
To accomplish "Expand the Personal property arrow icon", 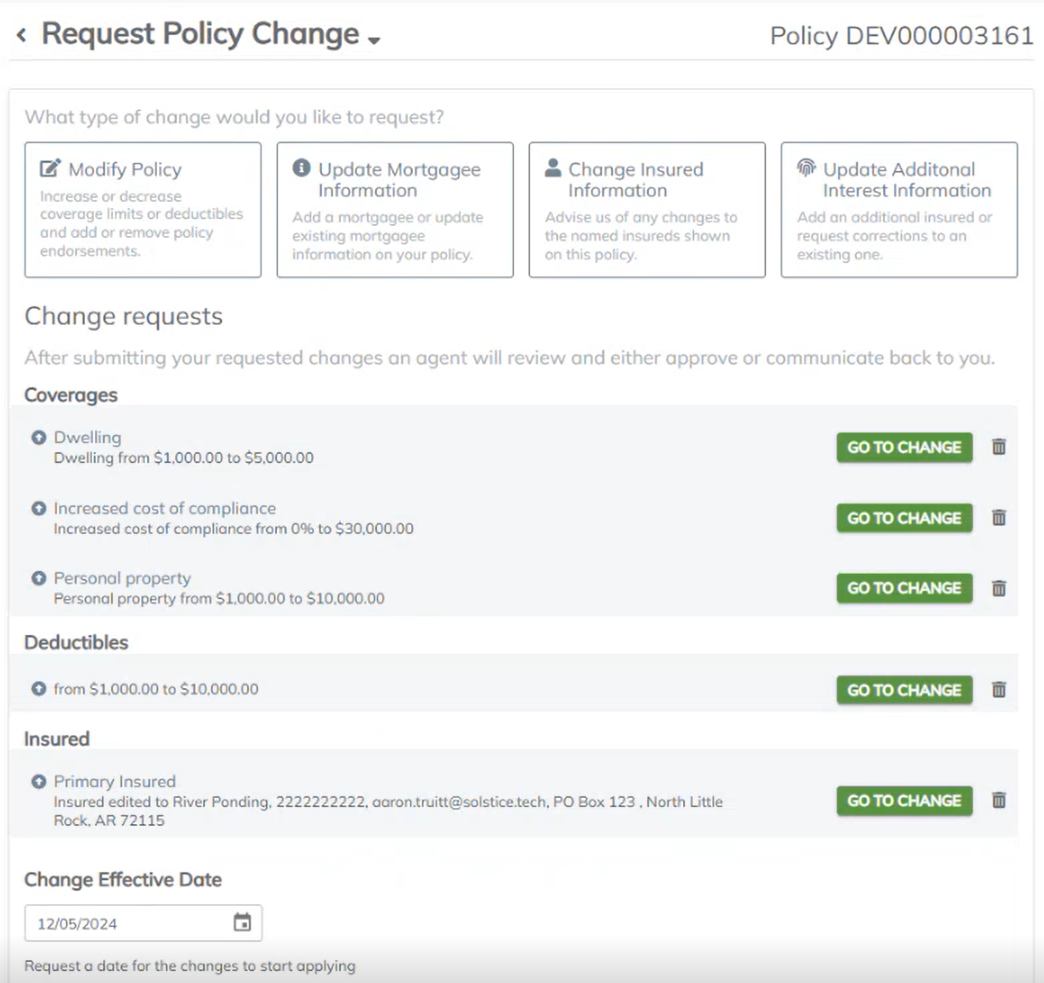I will 39,578.
